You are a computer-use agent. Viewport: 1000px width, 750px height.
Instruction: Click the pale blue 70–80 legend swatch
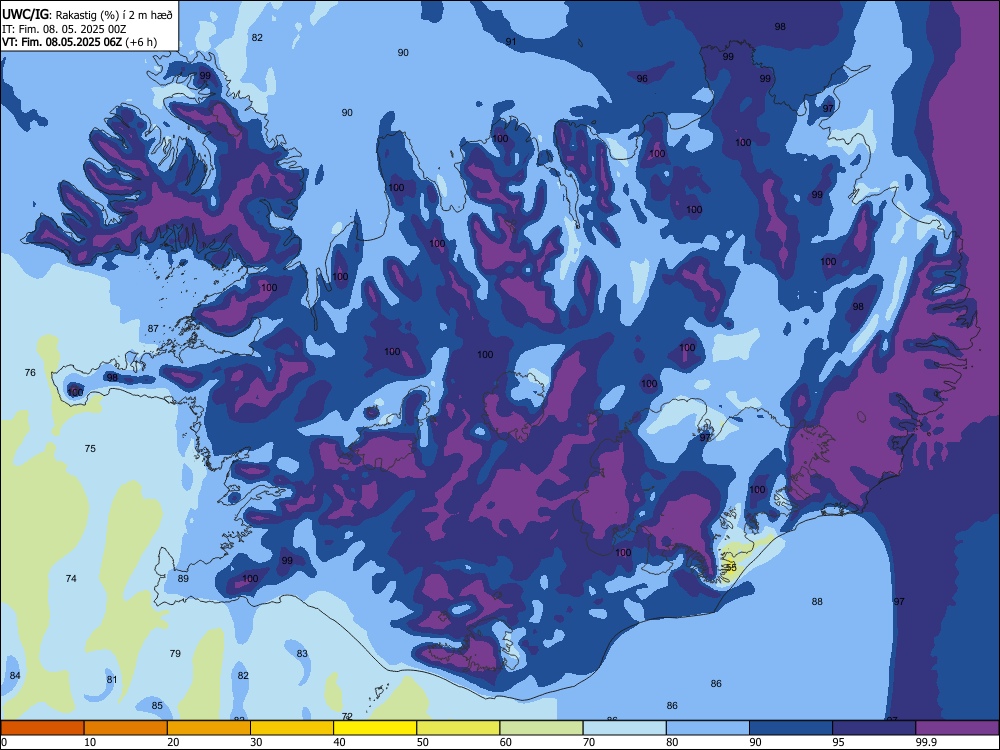pos(624,728)
